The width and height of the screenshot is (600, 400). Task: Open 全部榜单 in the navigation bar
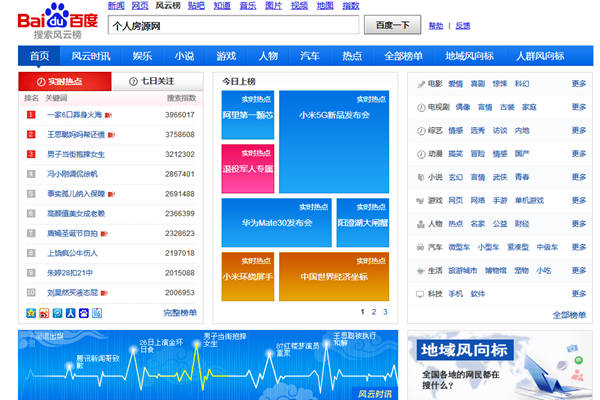404,56
